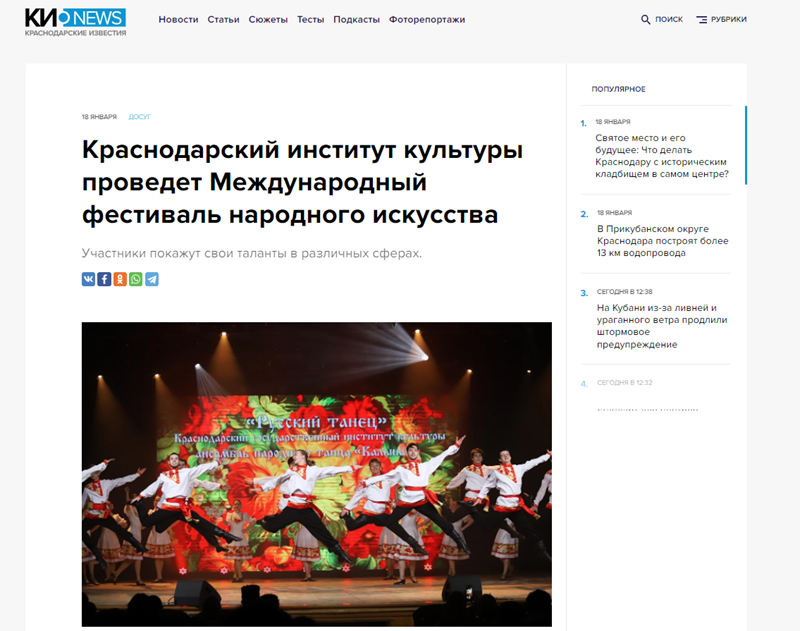The image size is (800, 631).
Task: Share article on Odnoklassniki
Action: point(120,279)
